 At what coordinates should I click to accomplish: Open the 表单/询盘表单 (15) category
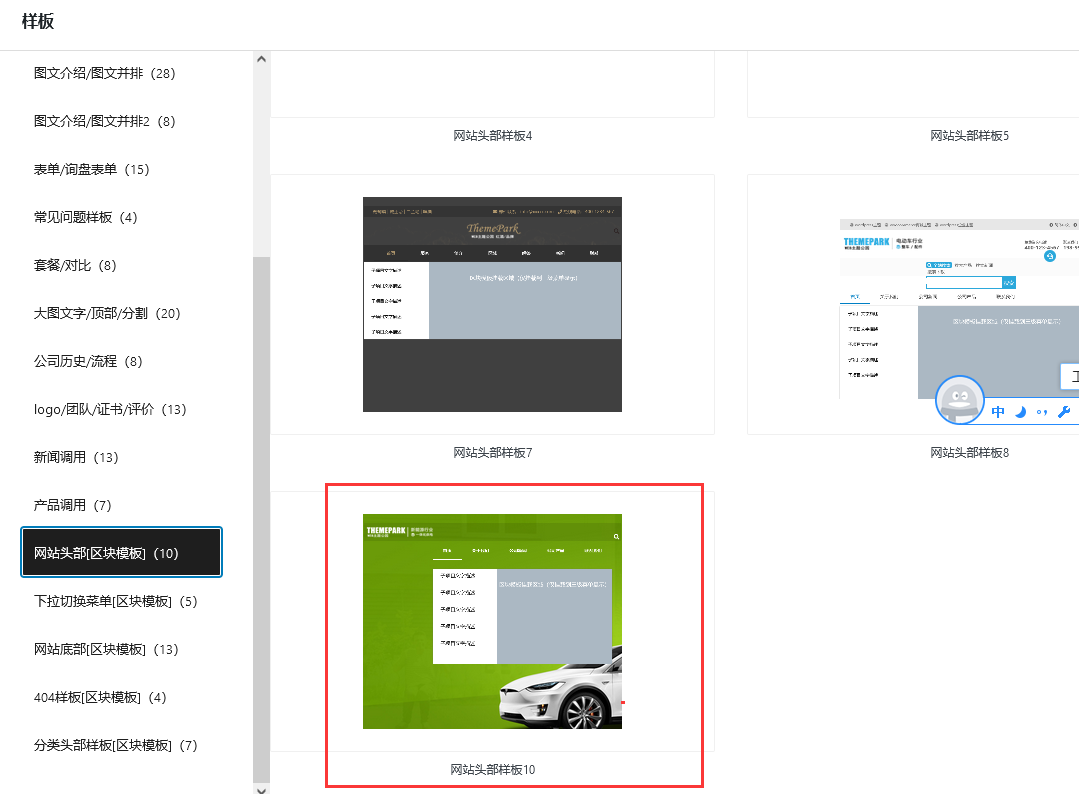pos(91,169)
